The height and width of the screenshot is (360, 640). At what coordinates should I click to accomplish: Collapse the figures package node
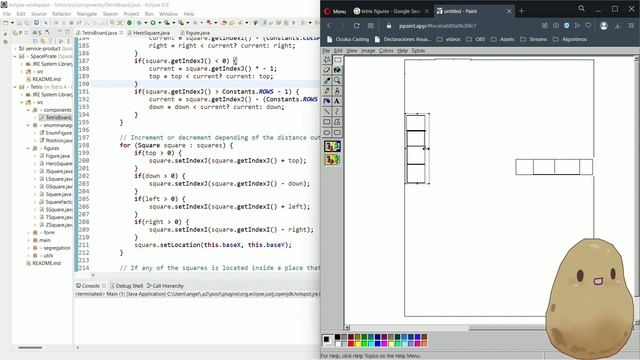(29, 148)
